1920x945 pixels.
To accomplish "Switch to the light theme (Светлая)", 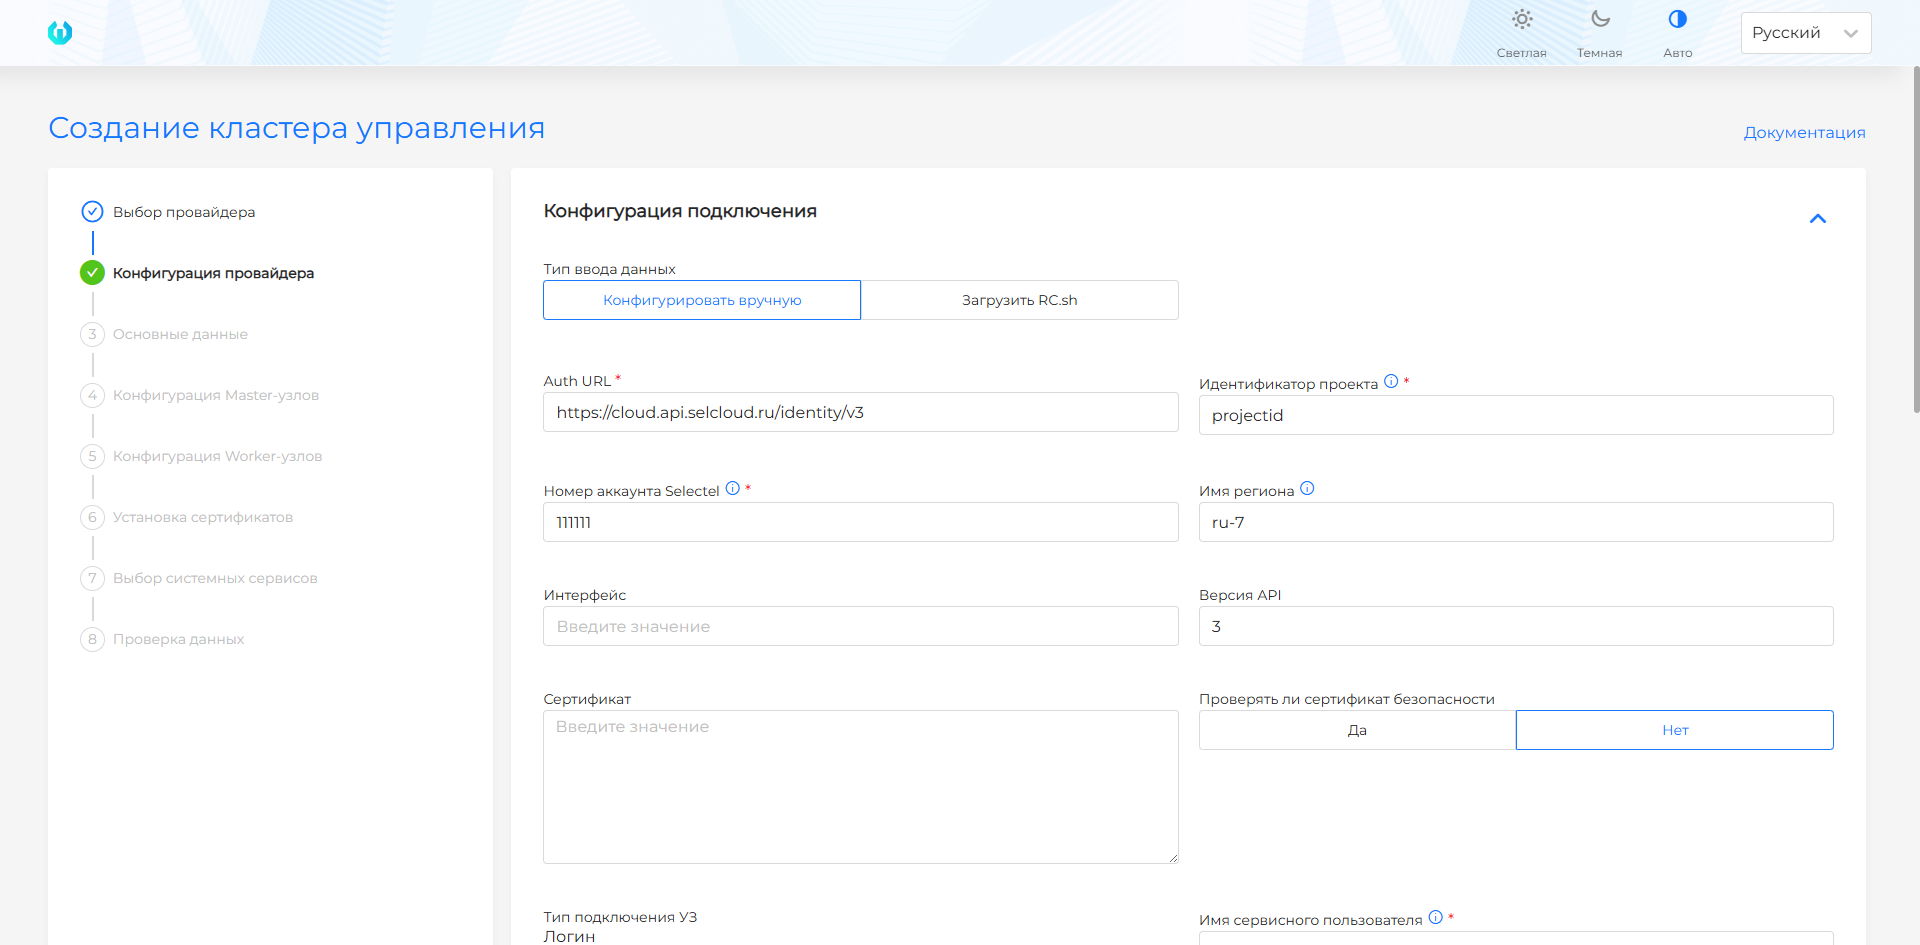I will [1522, 30].
